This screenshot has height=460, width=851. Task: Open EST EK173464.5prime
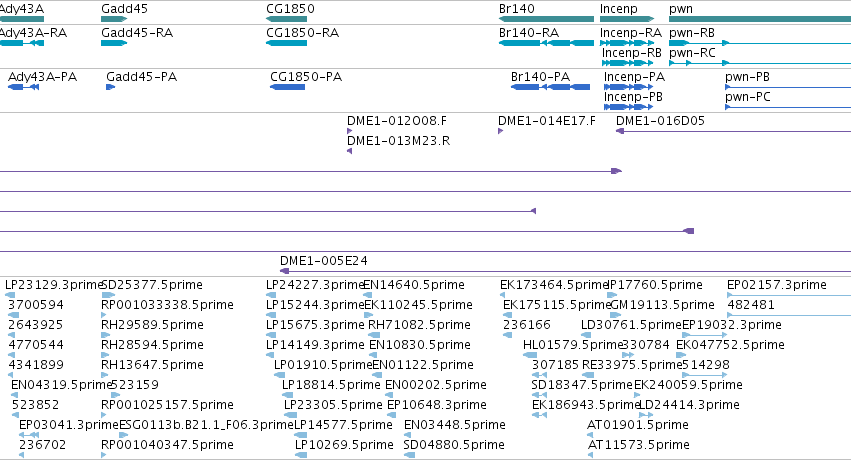554,285
